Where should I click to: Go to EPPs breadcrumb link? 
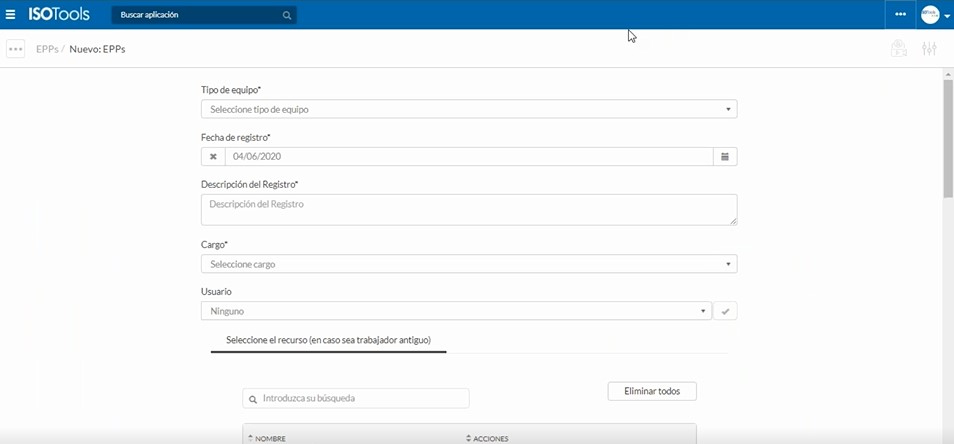(46, 49)
